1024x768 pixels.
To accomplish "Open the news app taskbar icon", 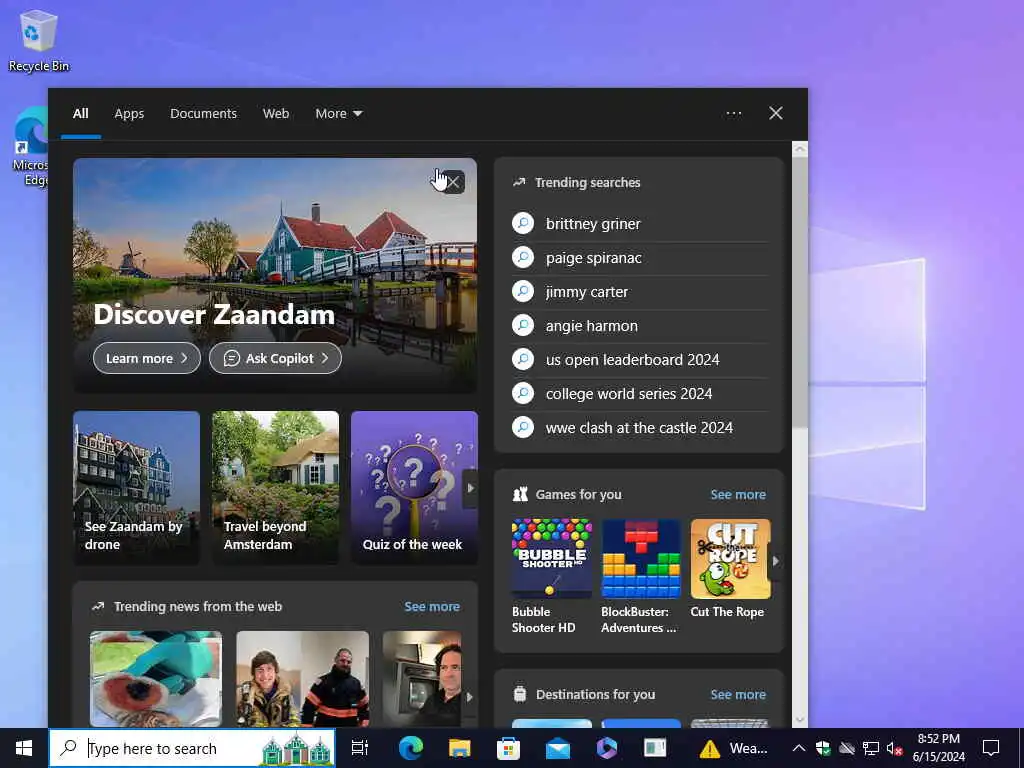I will click(x=655, y=748).
